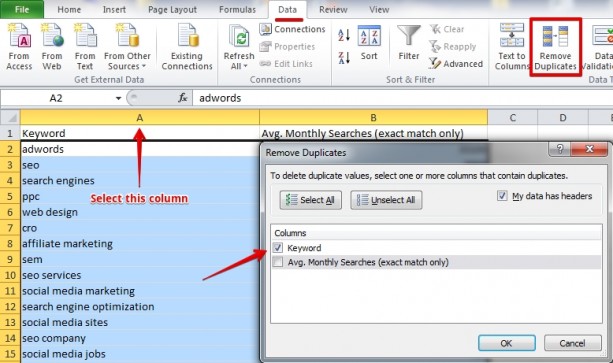
Task: Select column C header
Action: pos(513,118)
